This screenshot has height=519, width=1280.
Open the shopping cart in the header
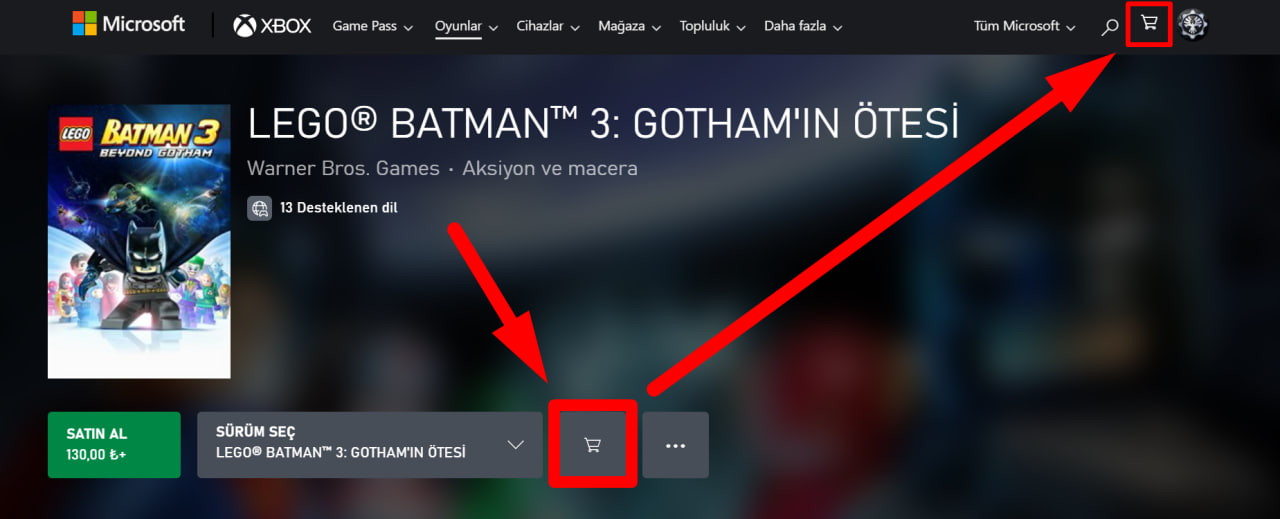(1149, 24)
